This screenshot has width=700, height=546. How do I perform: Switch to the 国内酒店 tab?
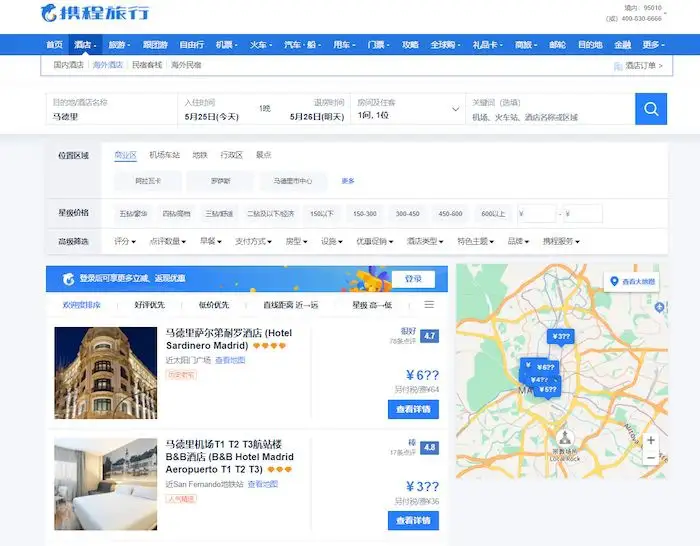(68, 65)
